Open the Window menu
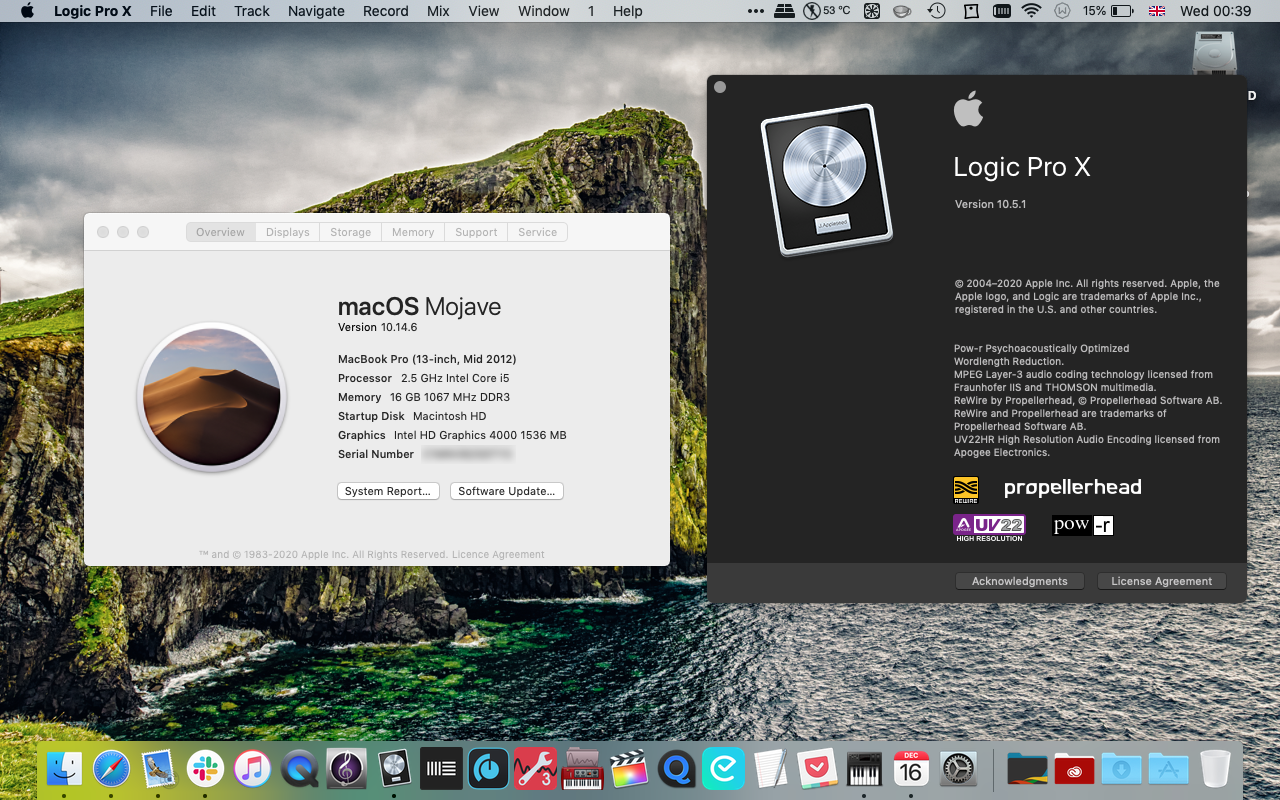Image resolution: width=1280 pixels, height=800 pixels. (544, 11)
